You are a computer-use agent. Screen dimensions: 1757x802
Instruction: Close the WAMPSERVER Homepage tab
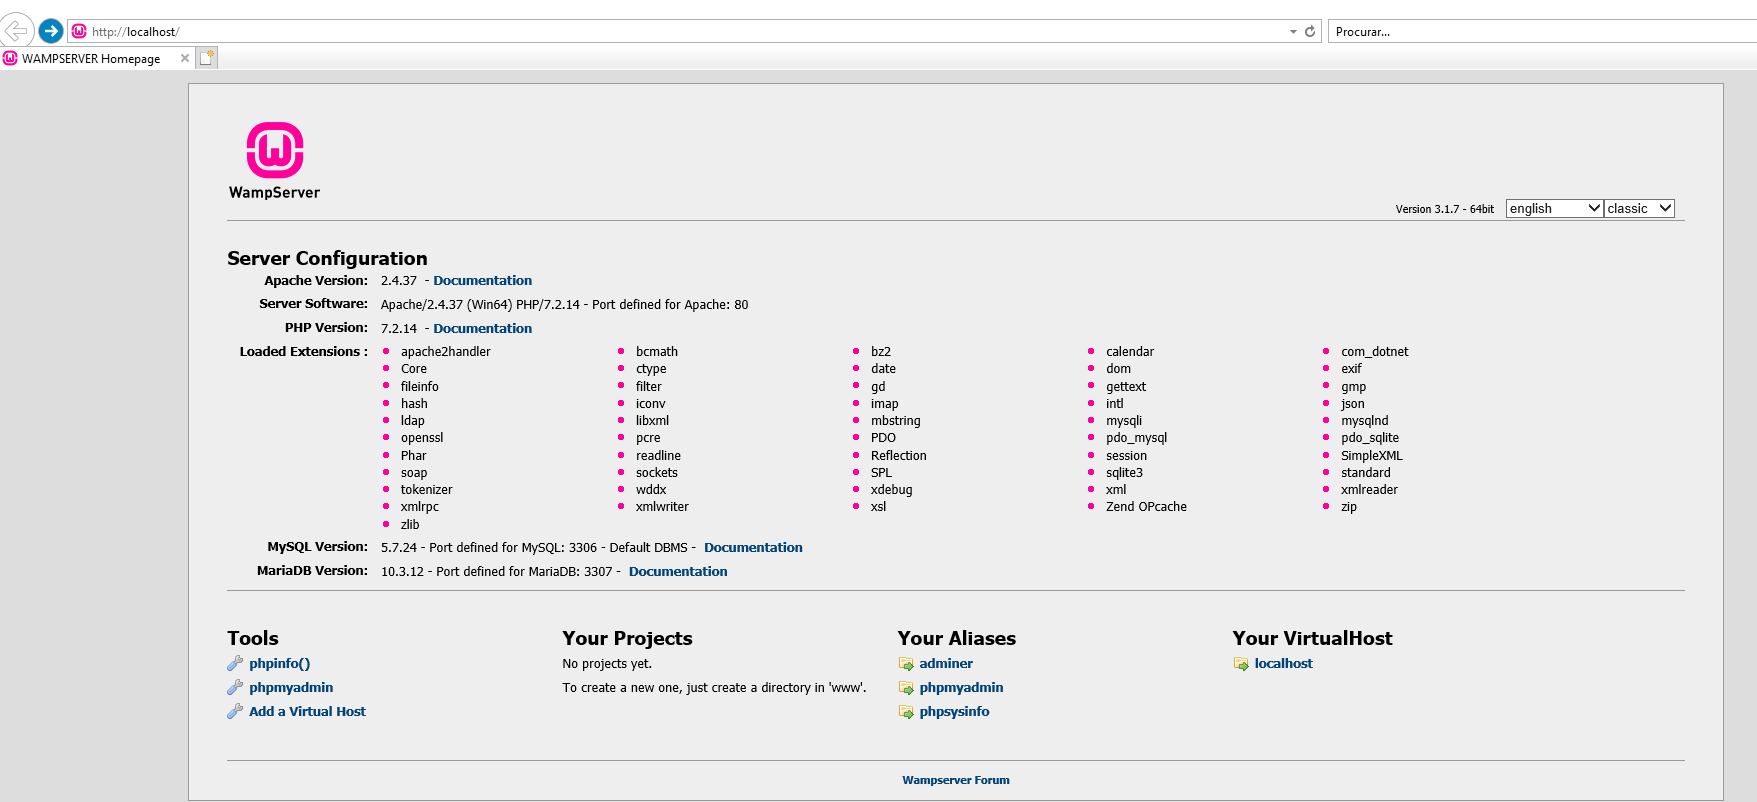pos(184,58)
